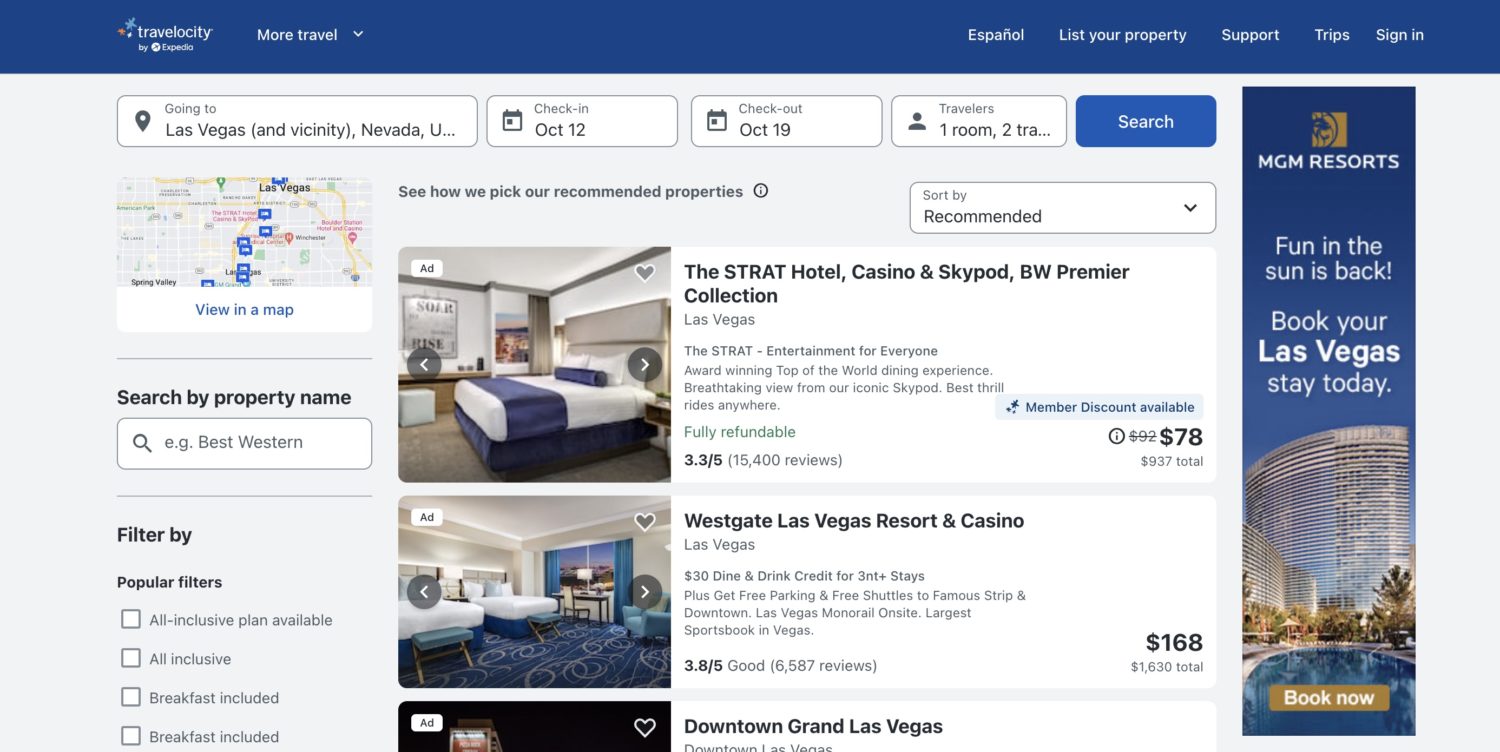Click the Search button
This screenshot has height=752, width=1500.
click(1145, 120)
